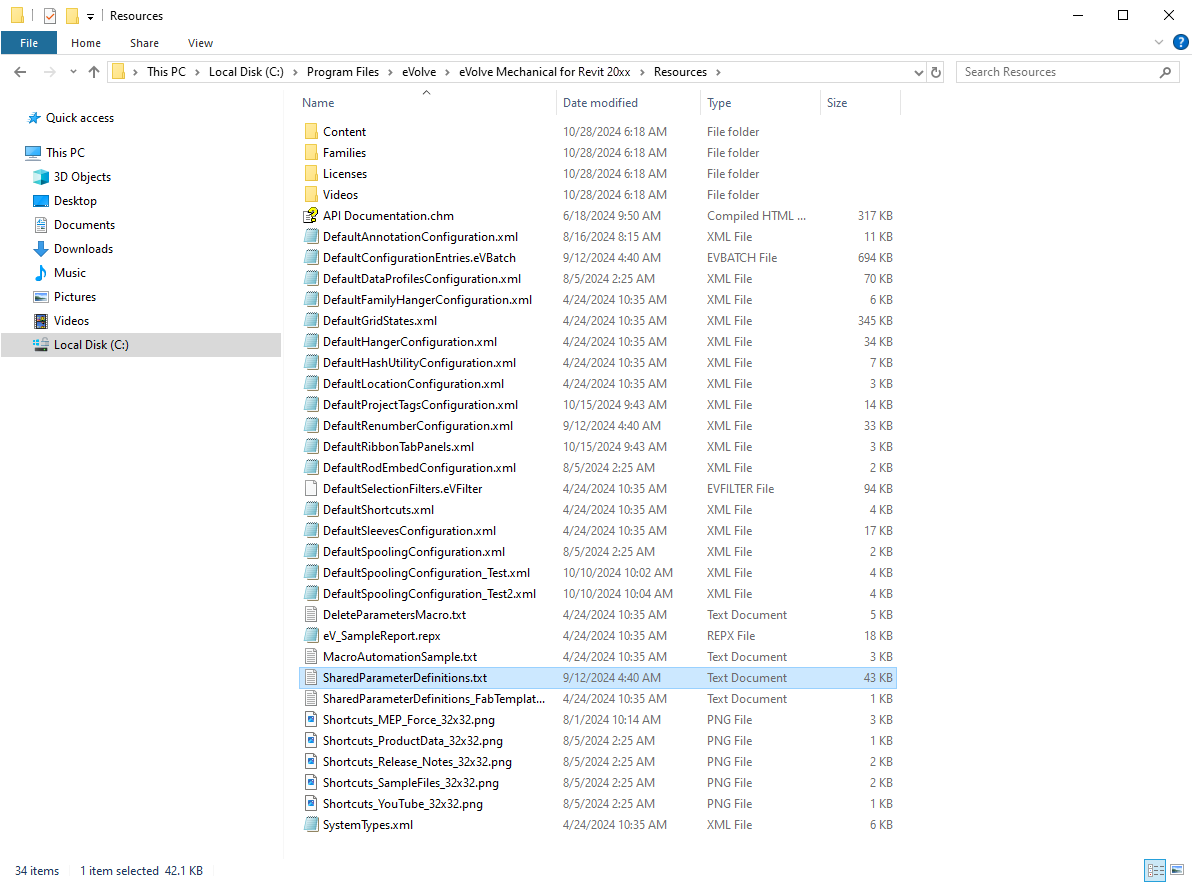
Task: Switch to Large icons view layout
Action: tap(1177, 870)
